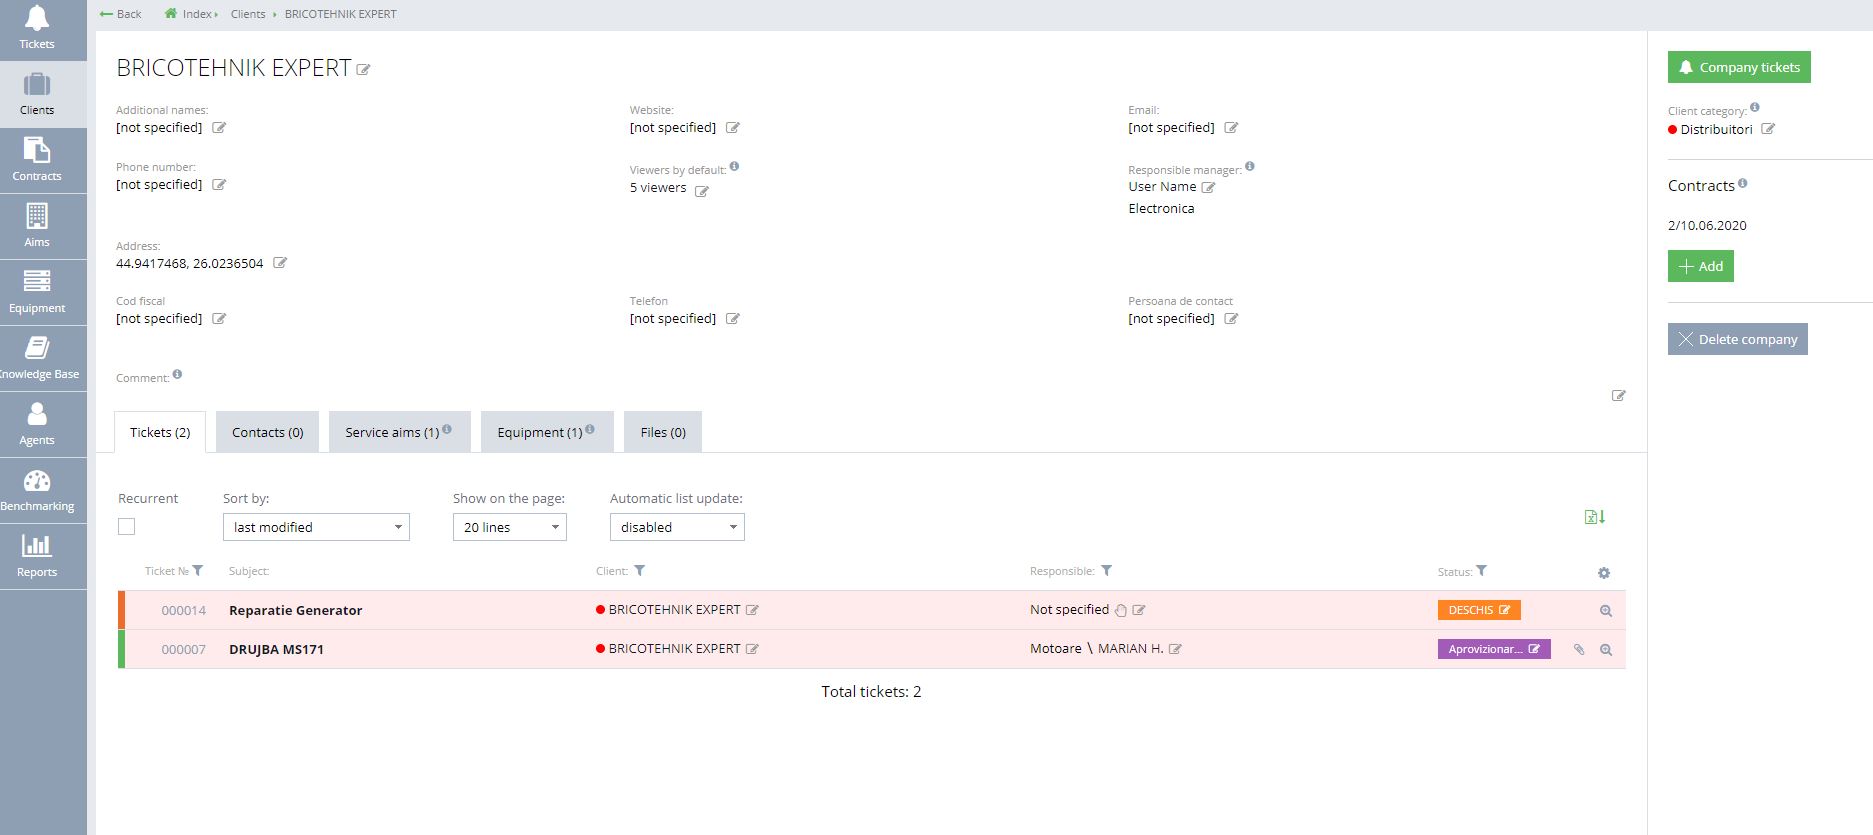Screen dimensions: 1873x835
Task: Open the Sort by dropdown
Action: coord(316,527)
